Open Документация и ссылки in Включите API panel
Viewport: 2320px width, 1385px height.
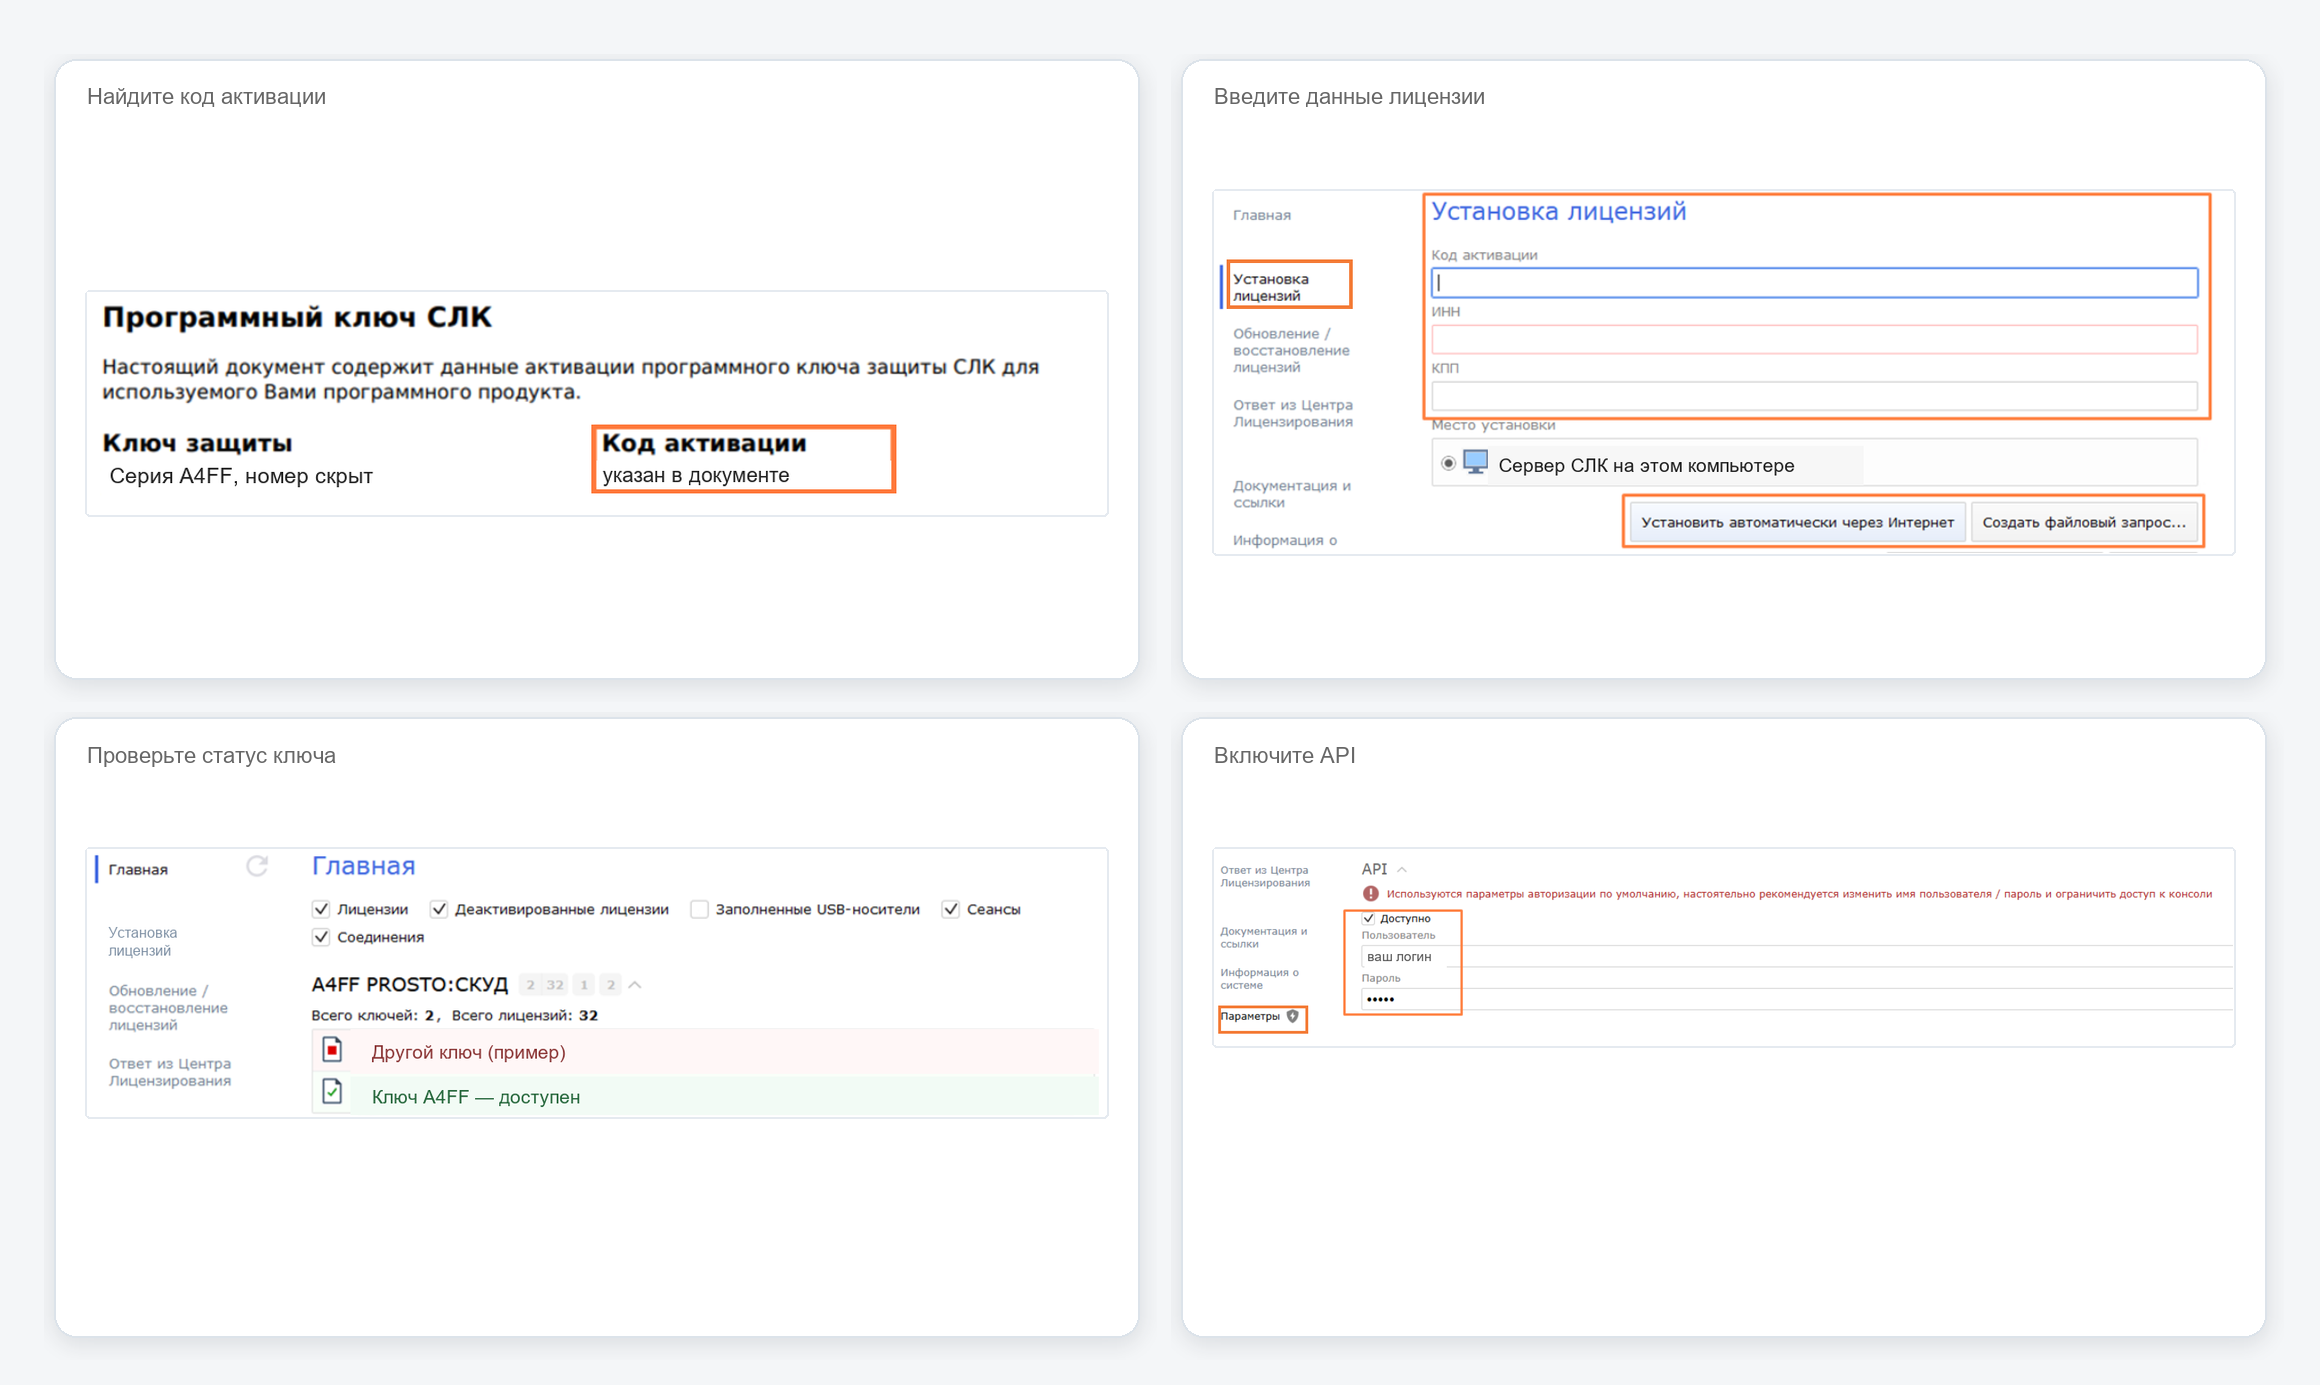click(1263, 937)
